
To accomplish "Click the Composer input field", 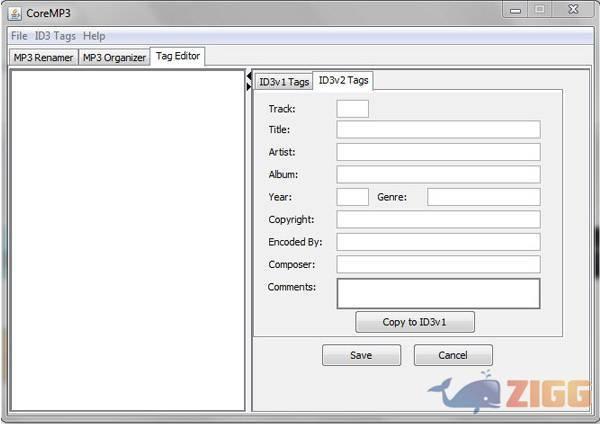I will click(x=438, y=264).
